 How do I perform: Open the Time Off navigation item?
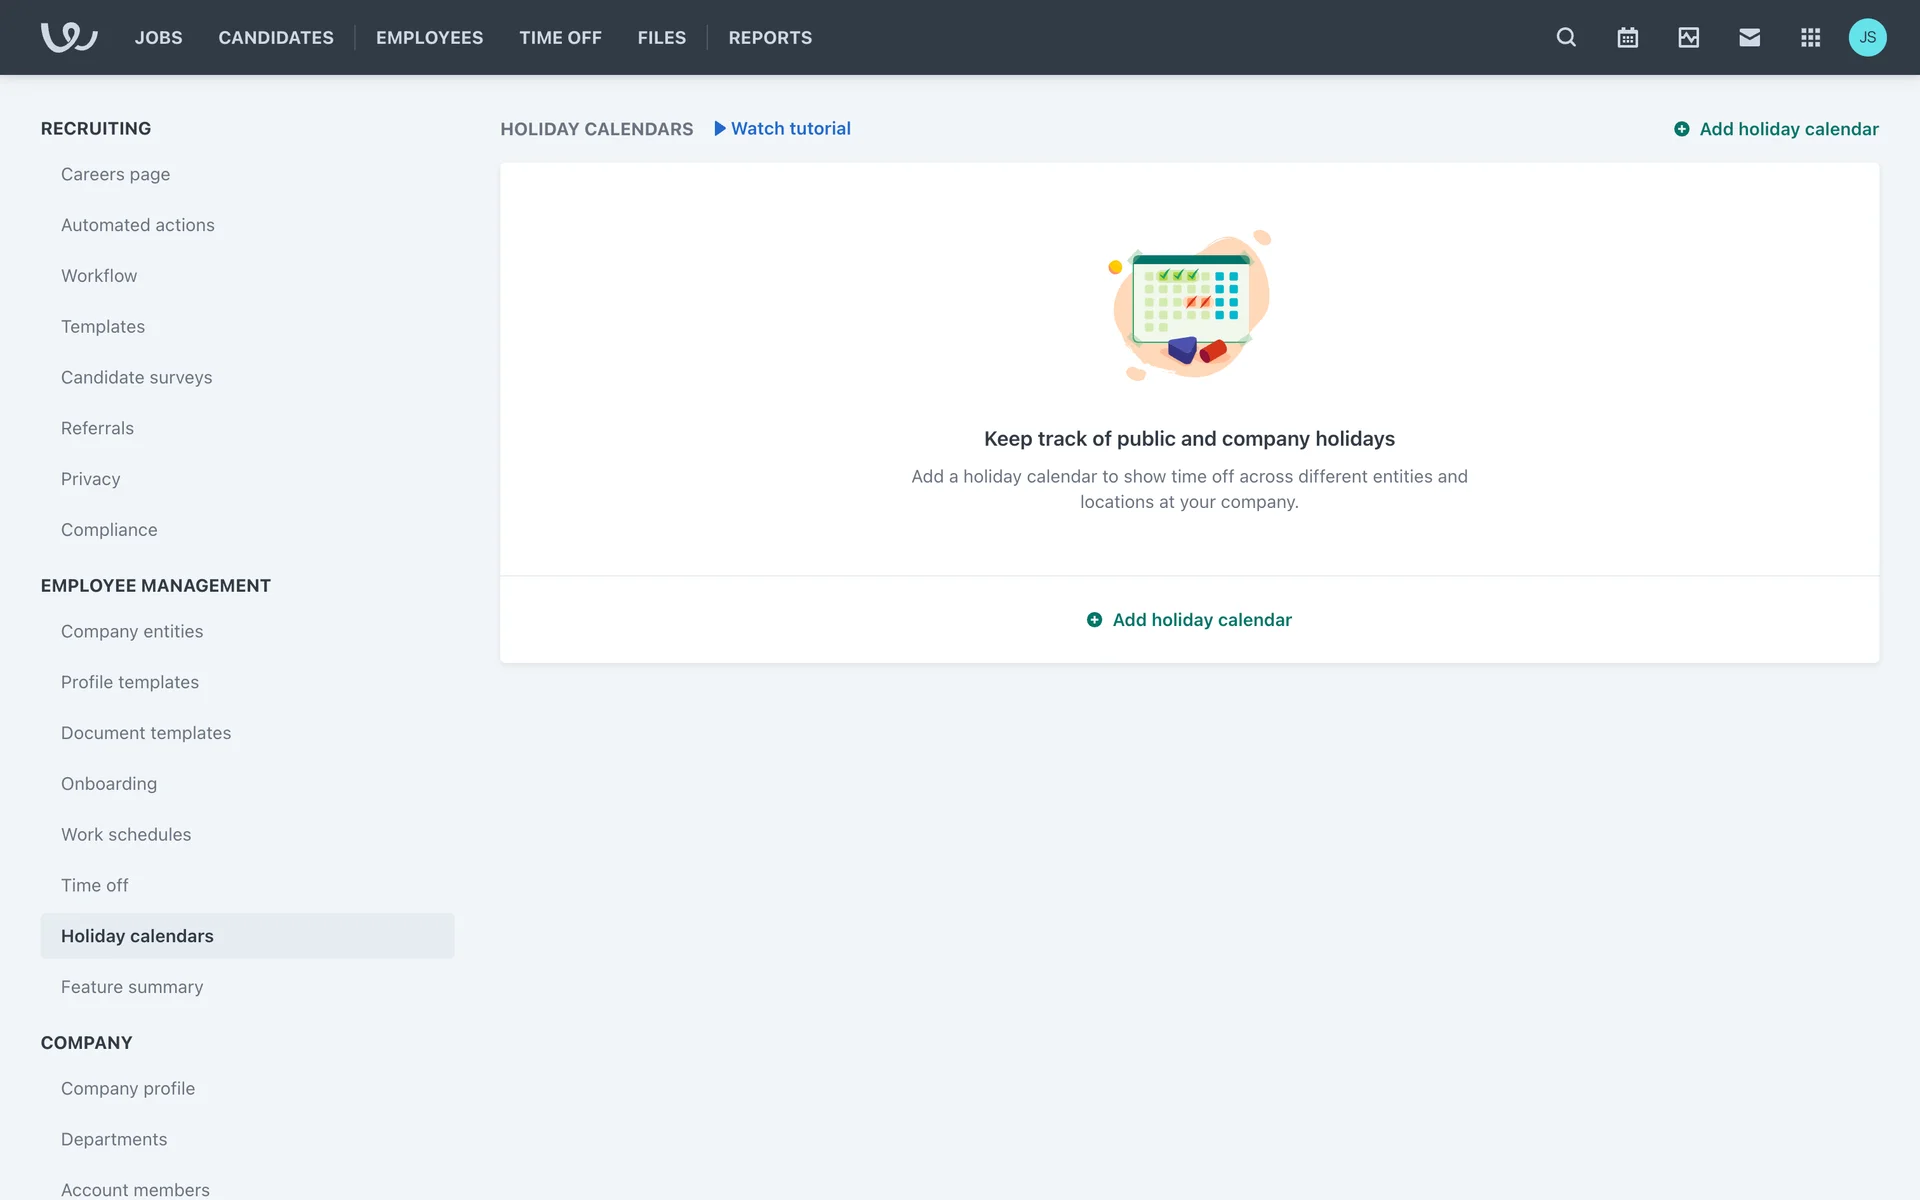(x=560, y=37)
